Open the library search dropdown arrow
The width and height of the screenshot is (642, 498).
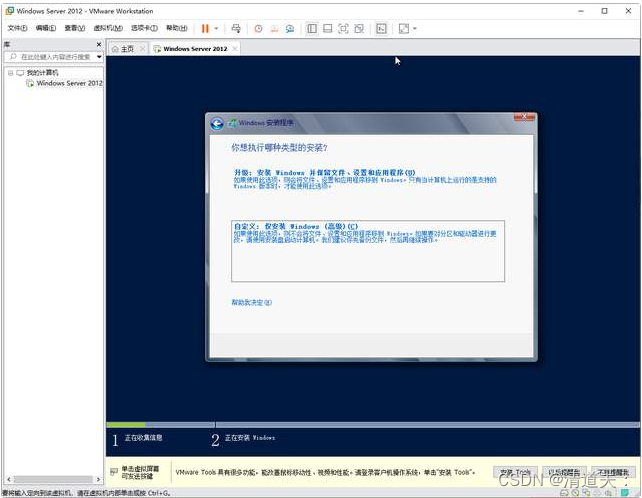(x=99, y=57)
